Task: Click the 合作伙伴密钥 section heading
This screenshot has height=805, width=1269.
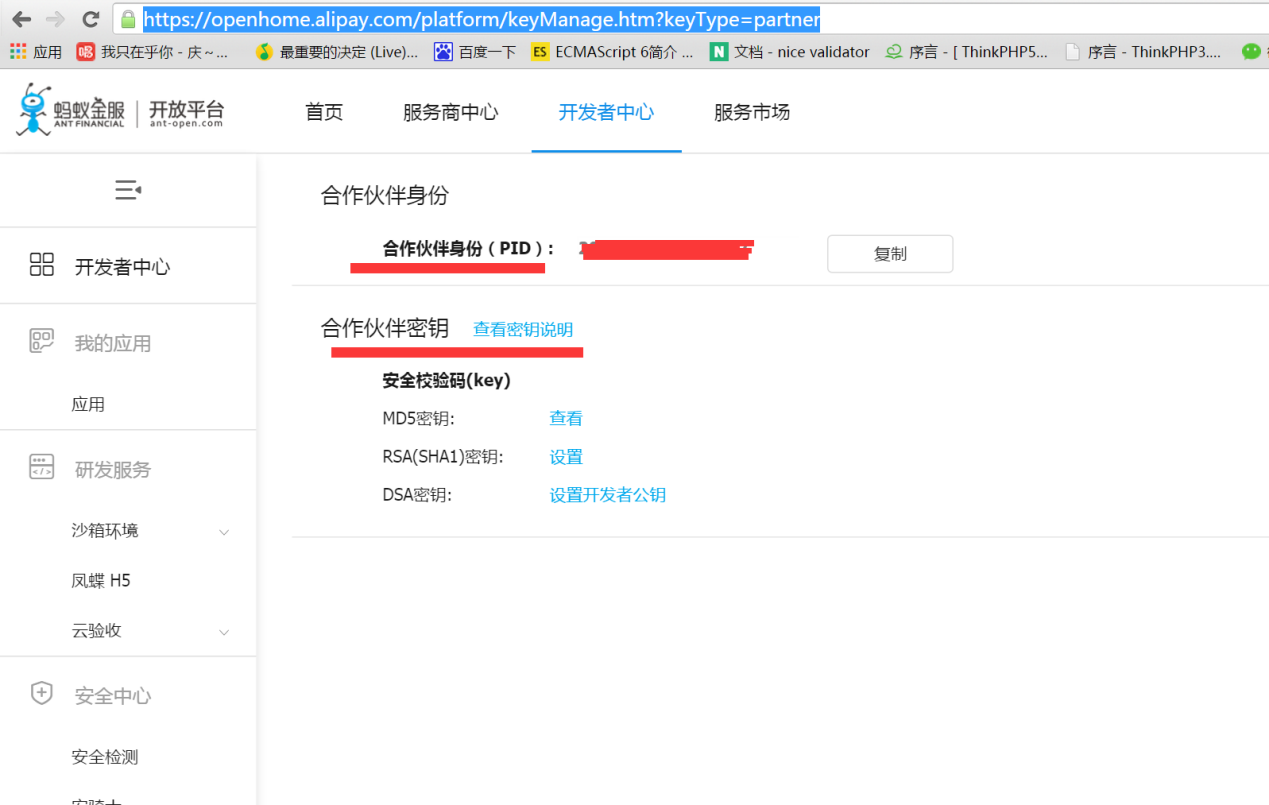Action: 385,328
